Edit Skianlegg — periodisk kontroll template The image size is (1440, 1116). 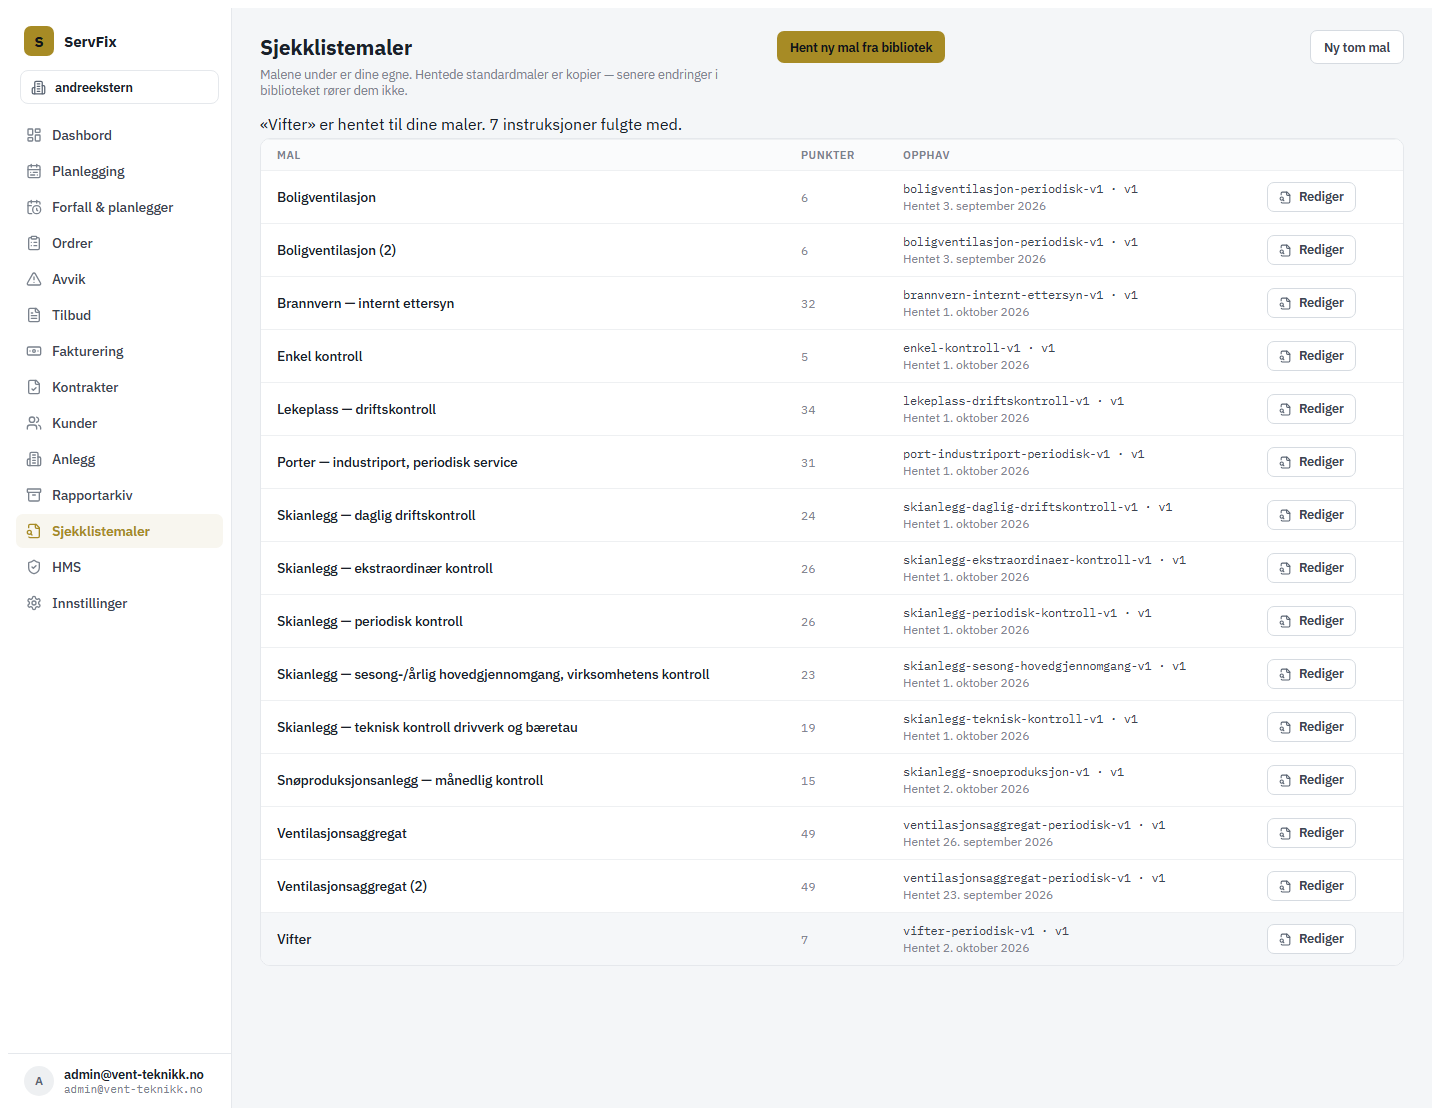[x=1311, y=621]
